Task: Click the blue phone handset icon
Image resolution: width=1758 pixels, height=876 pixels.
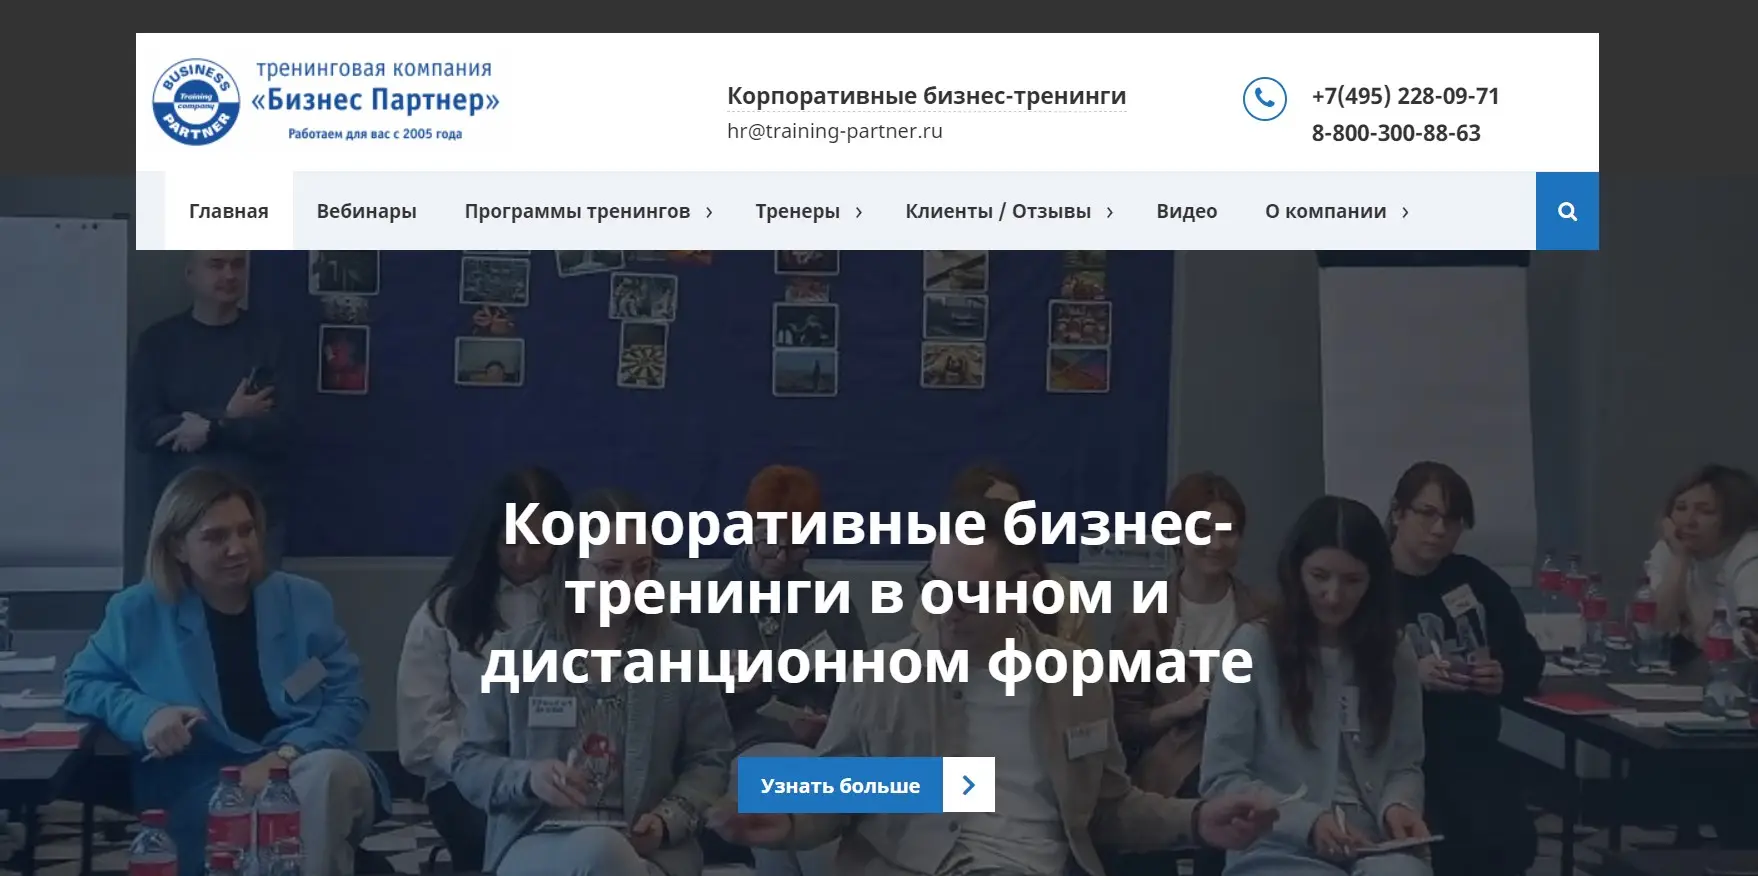Action: pyautogui.click(x=1264, y=99)
